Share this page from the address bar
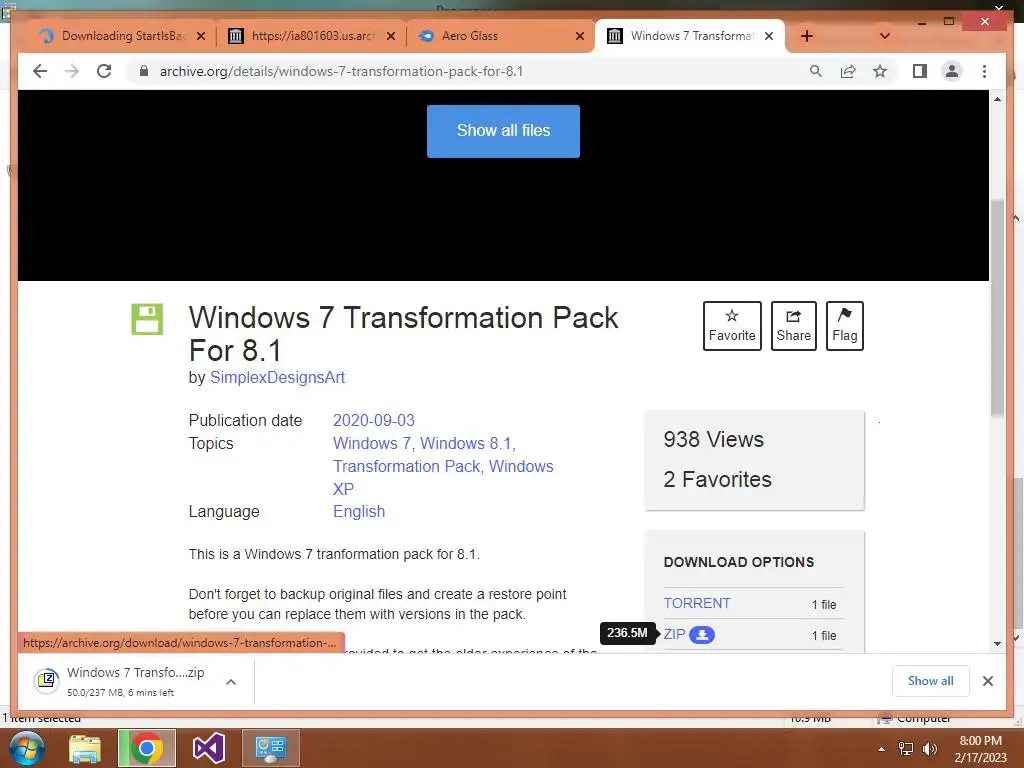1024x768 pixels. [x=848, y=71]
